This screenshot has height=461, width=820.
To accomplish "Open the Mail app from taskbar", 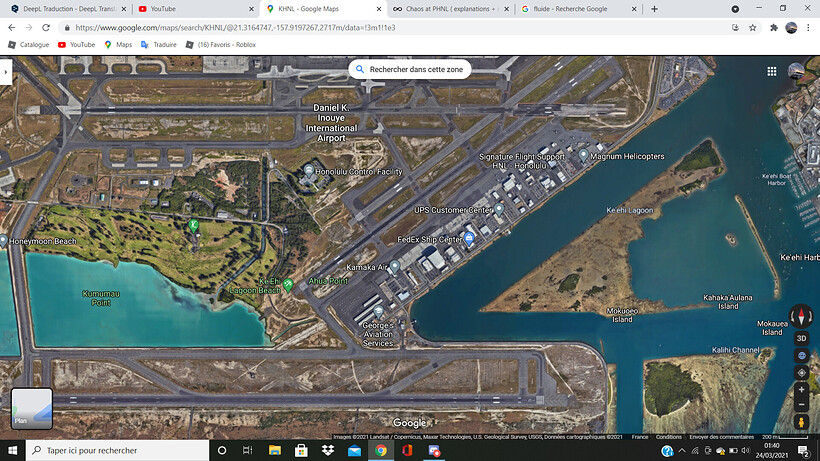I will click(354, 450).
